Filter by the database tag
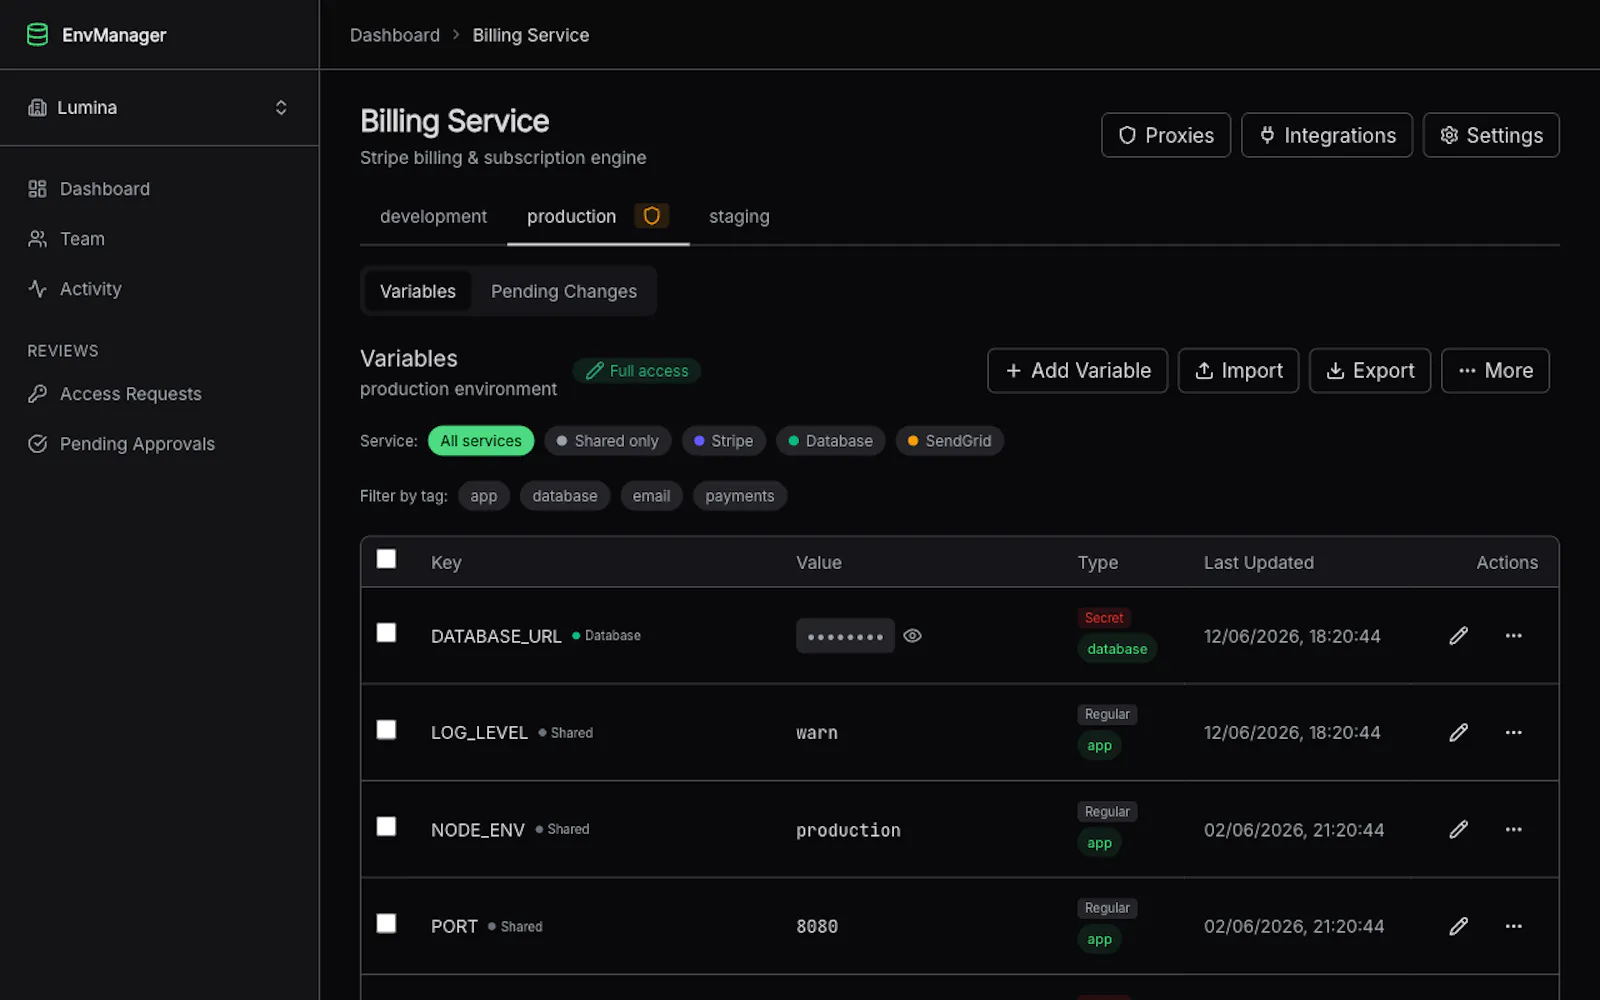 point(565,496)
